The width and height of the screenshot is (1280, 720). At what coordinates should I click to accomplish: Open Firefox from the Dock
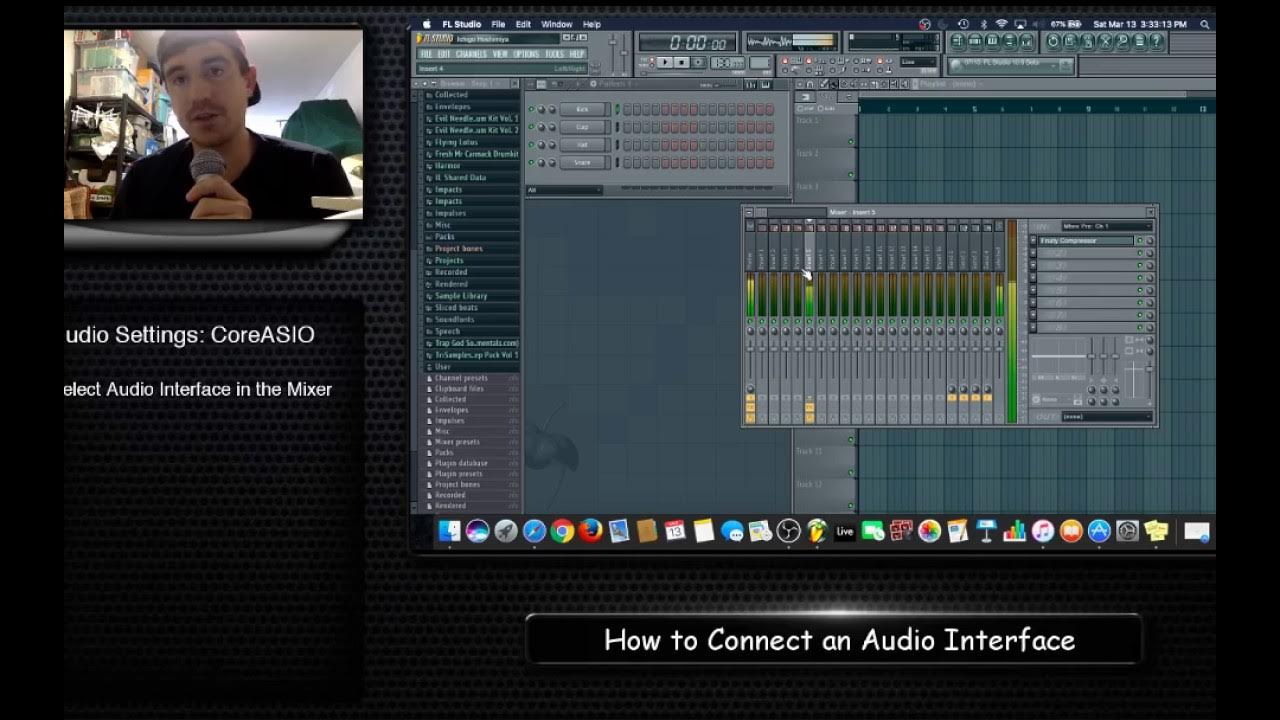tap(590, 532)
